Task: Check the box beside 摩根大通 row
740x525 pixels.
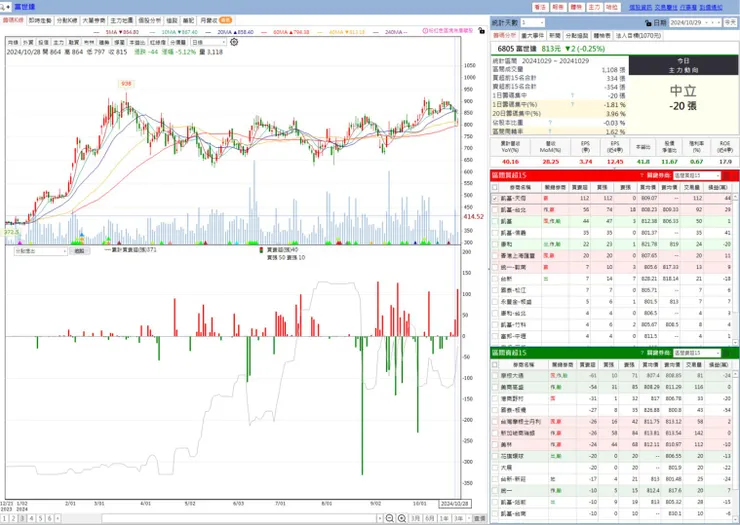Action: 495,376
